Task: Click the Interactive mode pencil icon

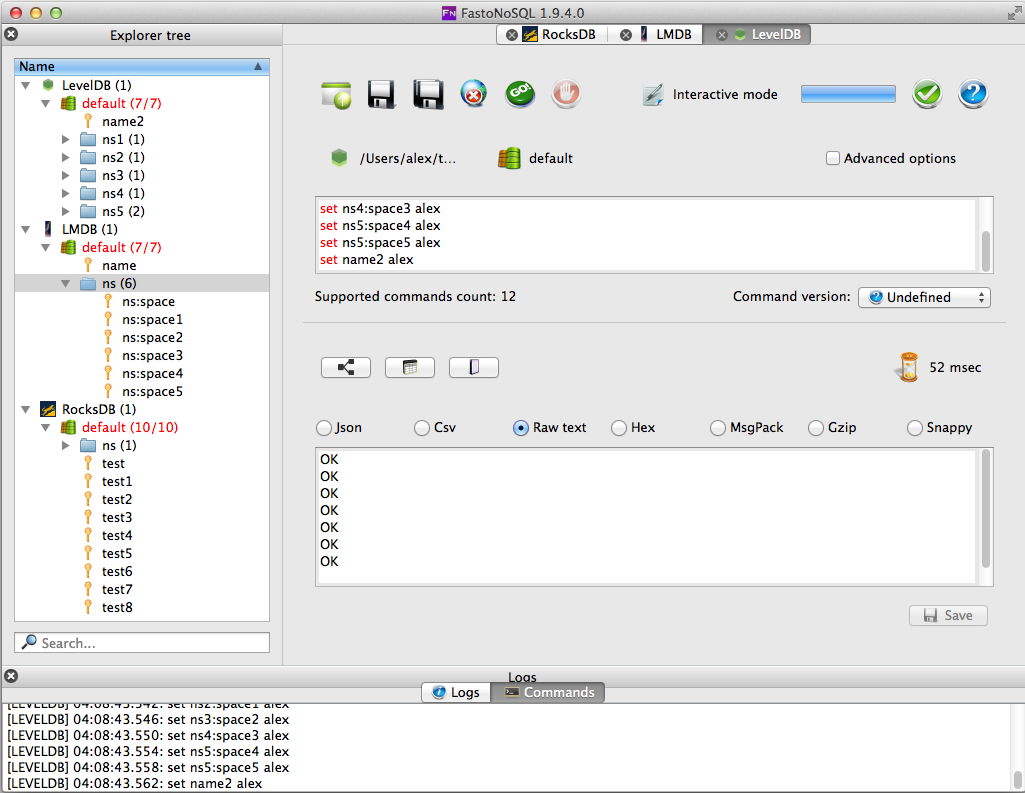Action: [652, 95]
